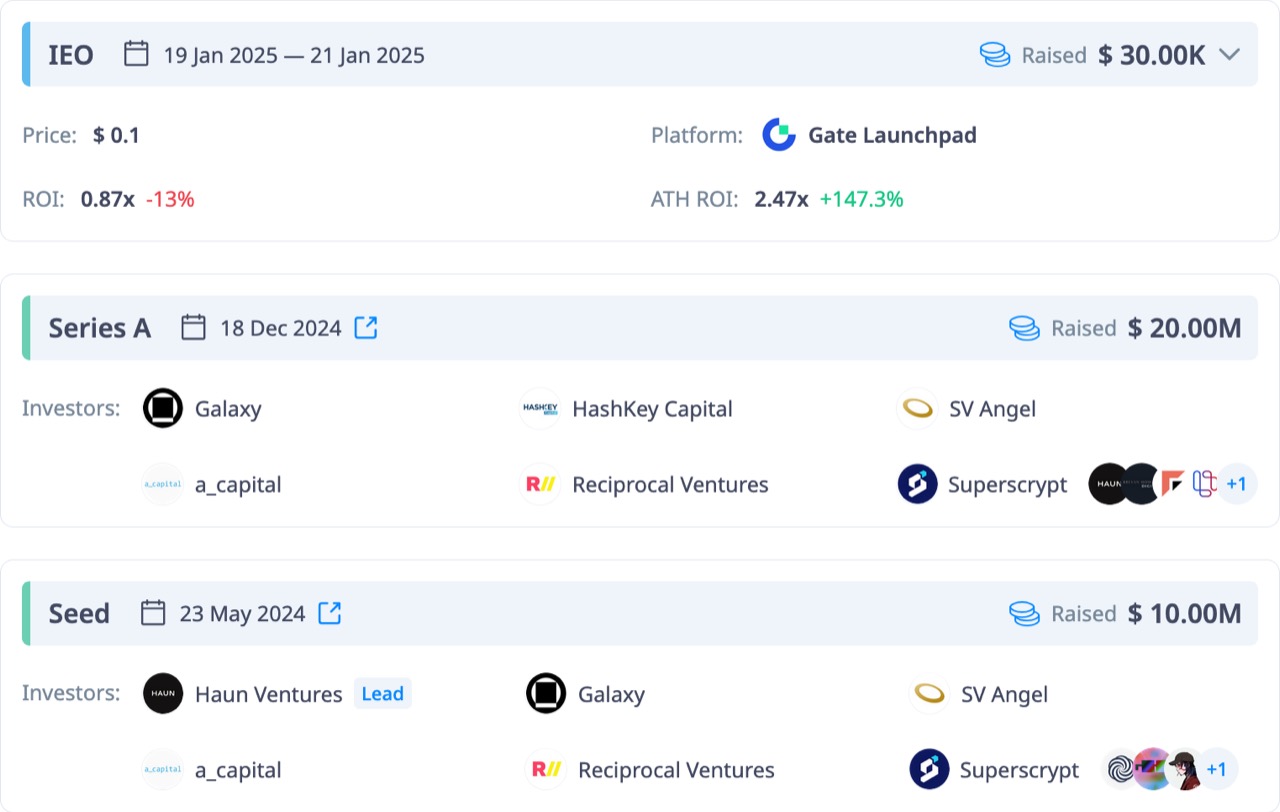Click the a_capital logo in Seed round
This screenshot has width=1280, height=812.
[x=163, y=770]
